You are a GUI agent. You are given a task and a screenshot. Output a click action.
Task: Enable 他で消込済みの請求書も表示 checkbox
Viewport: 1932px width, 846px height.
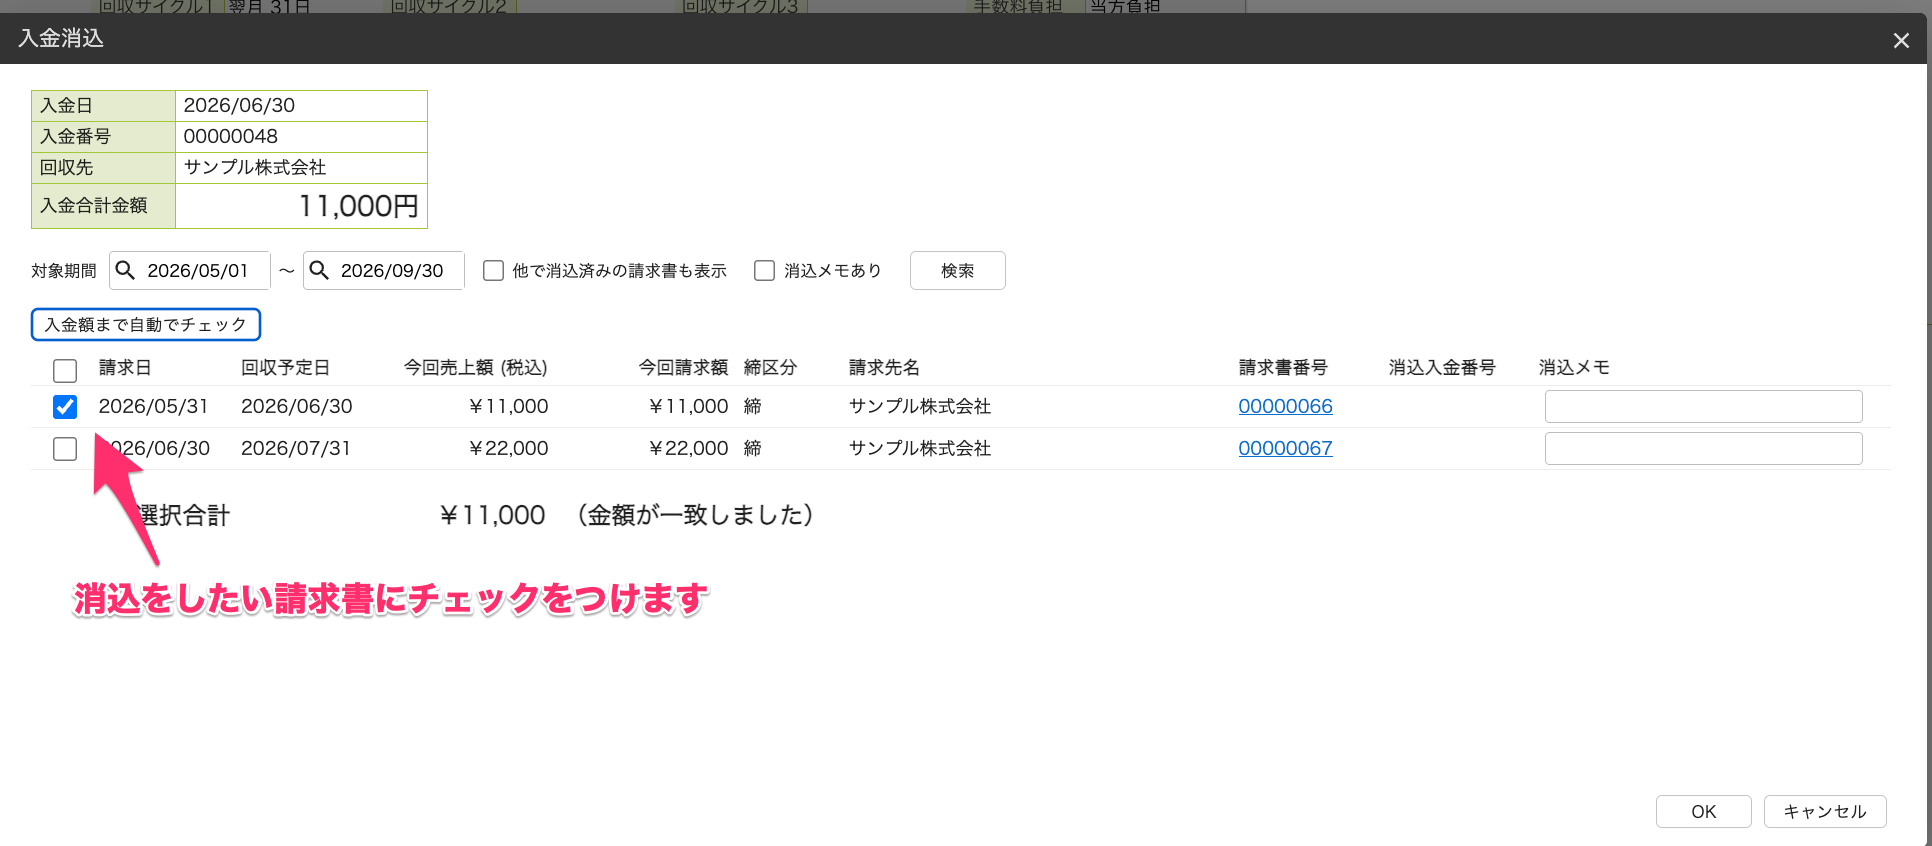(493, 270)
